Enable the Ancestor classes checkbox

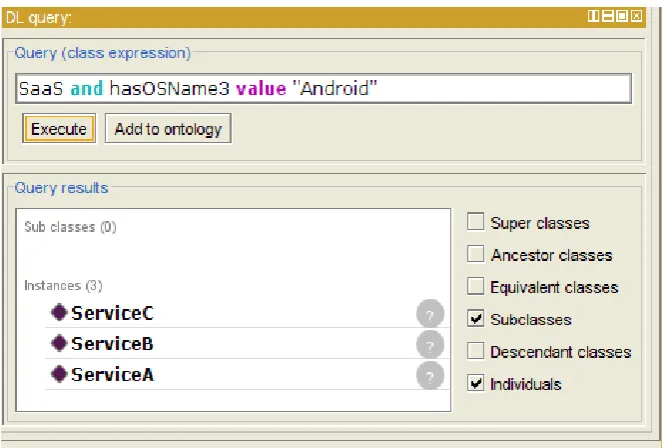coord(475,254)
